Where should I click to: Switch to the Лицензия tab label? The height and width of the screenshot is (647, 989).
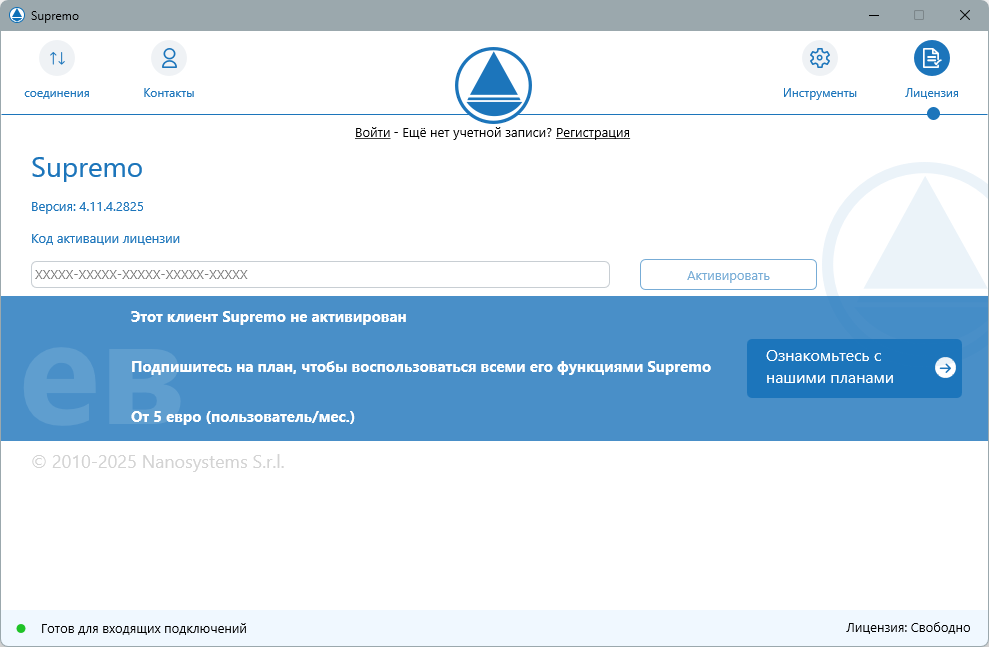click(x=932, y=93)
